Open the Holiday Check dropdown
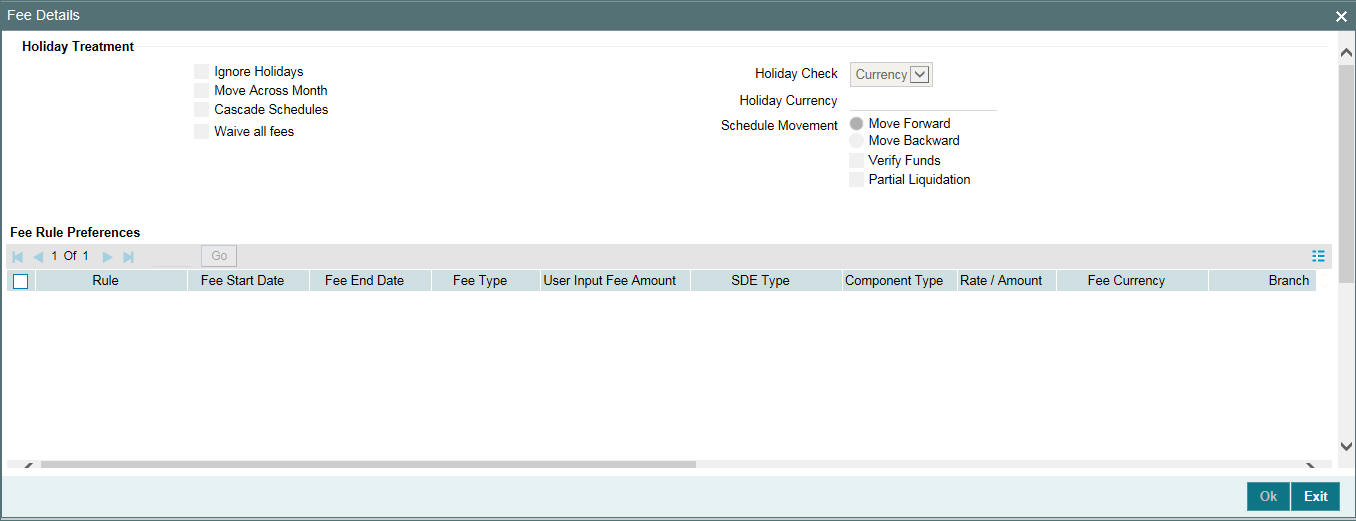Screen dimensions: 1356x521 coord(891,75)
